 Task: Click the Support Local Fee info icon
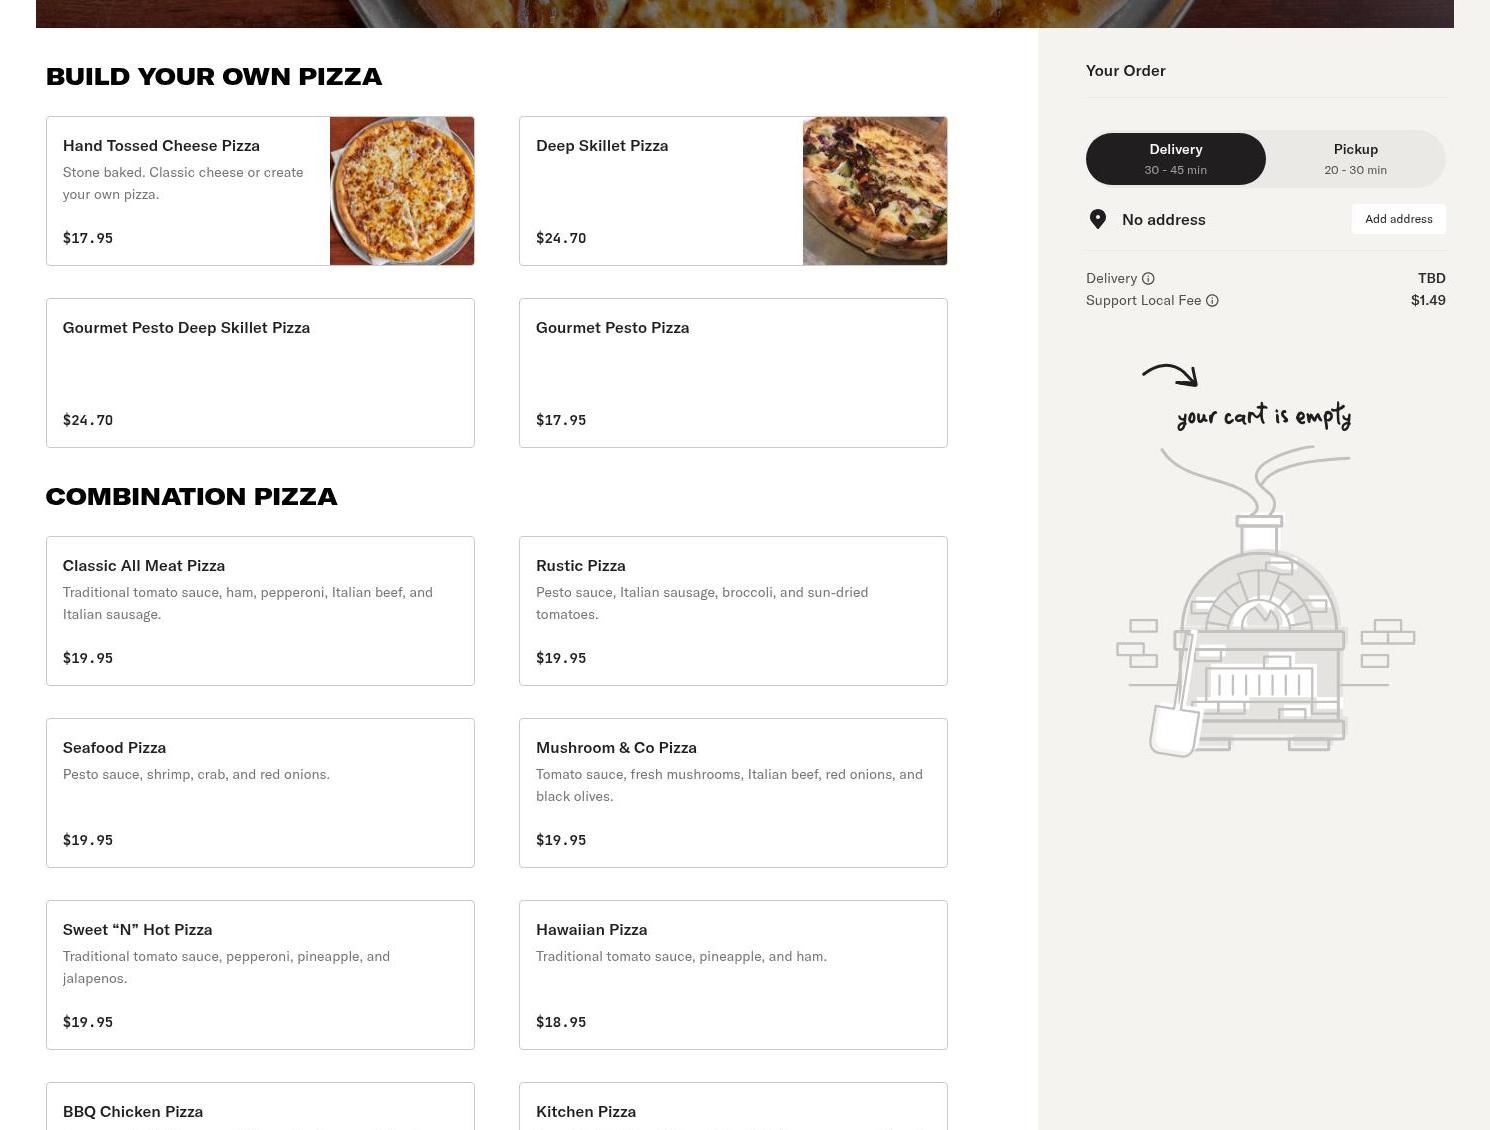click(1212, 301)
